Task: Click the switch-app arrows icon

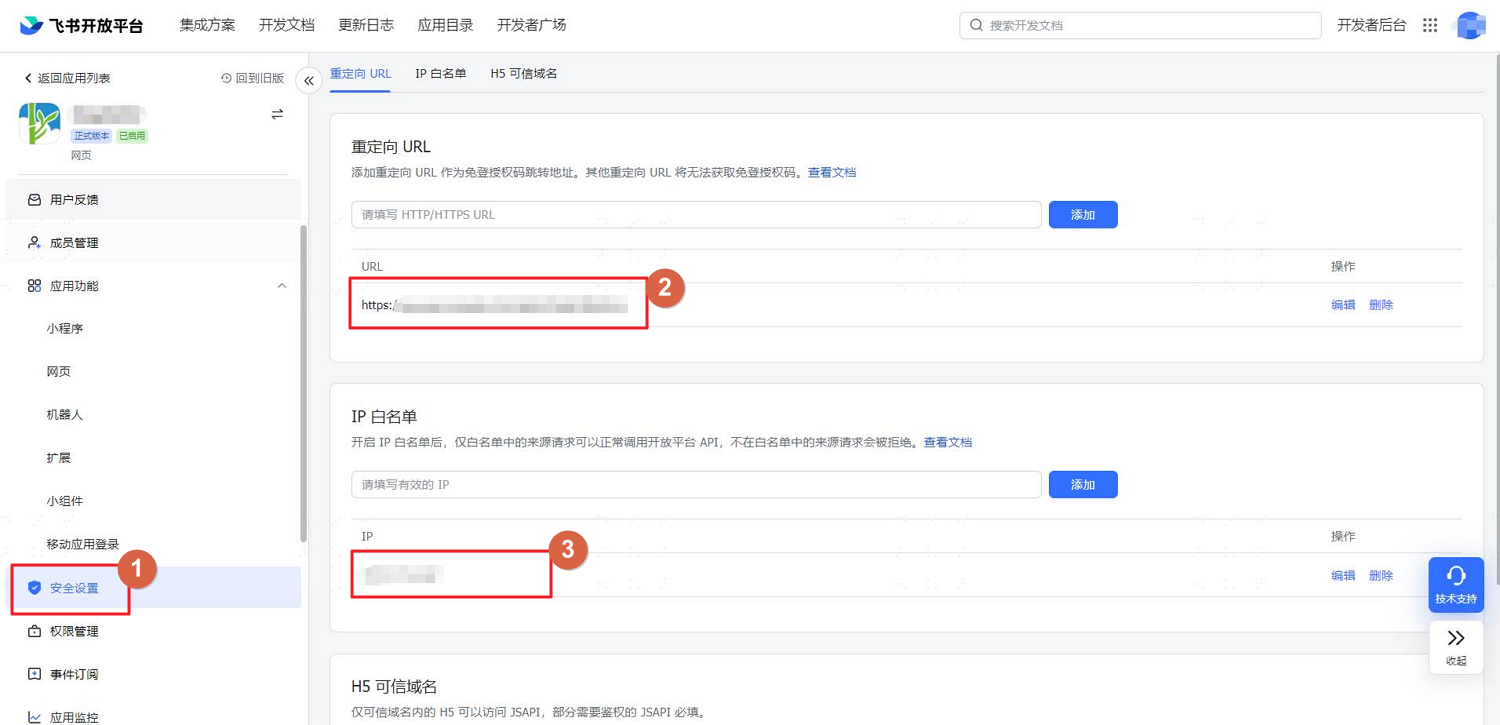Action: point(277,114)
